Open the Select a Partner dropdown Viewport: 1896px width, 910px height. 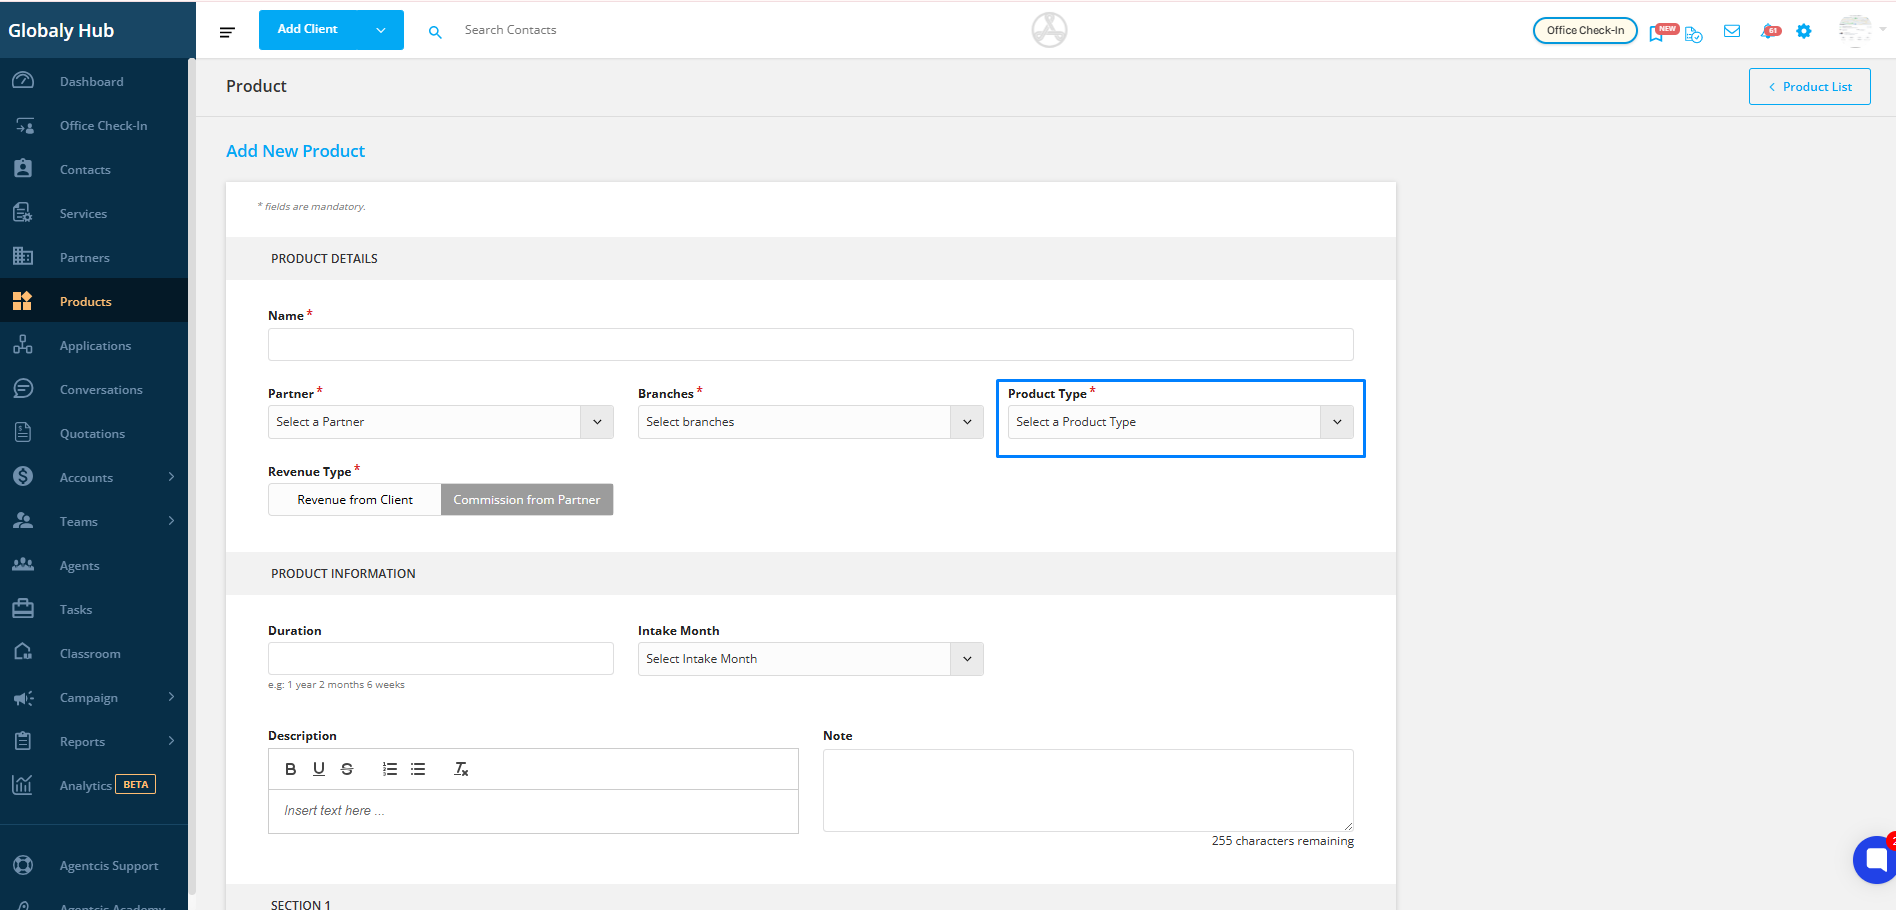(440, 422)
